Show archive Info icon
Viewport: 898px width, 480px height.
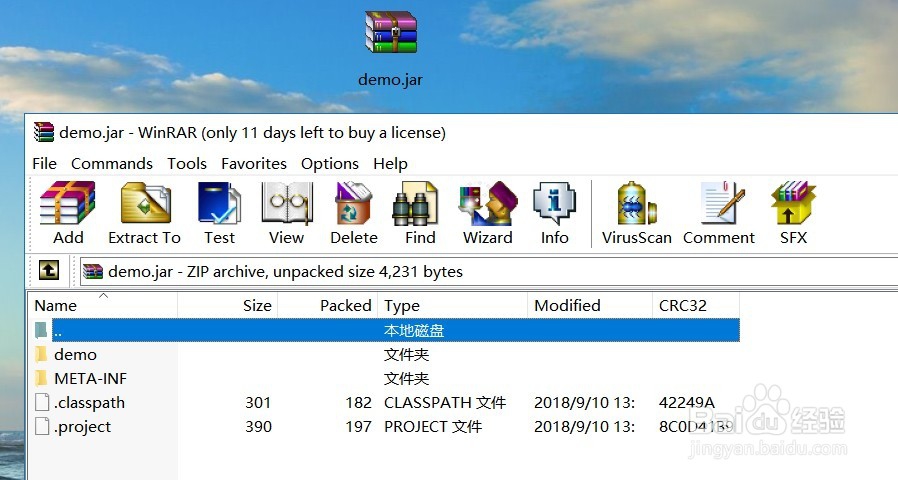[x=554, y=203]
